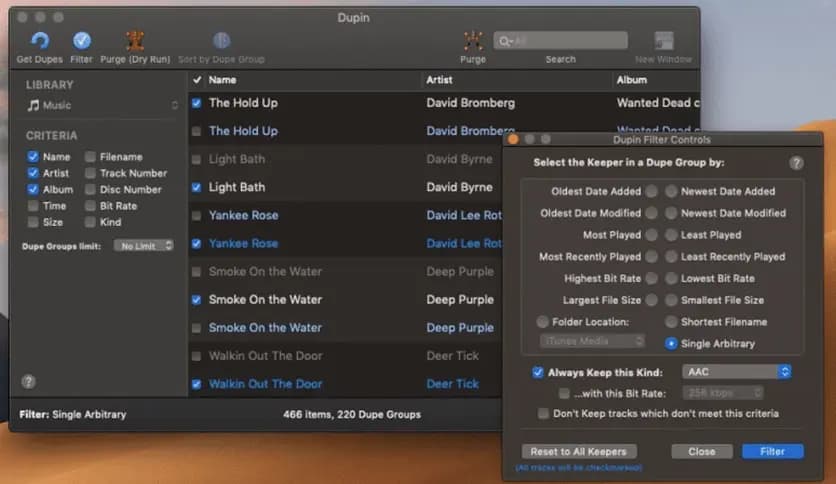This screenshot has width=836, height=484.
Task: Open the Filter toolbar icon
Action: click(x=82, y=41)
